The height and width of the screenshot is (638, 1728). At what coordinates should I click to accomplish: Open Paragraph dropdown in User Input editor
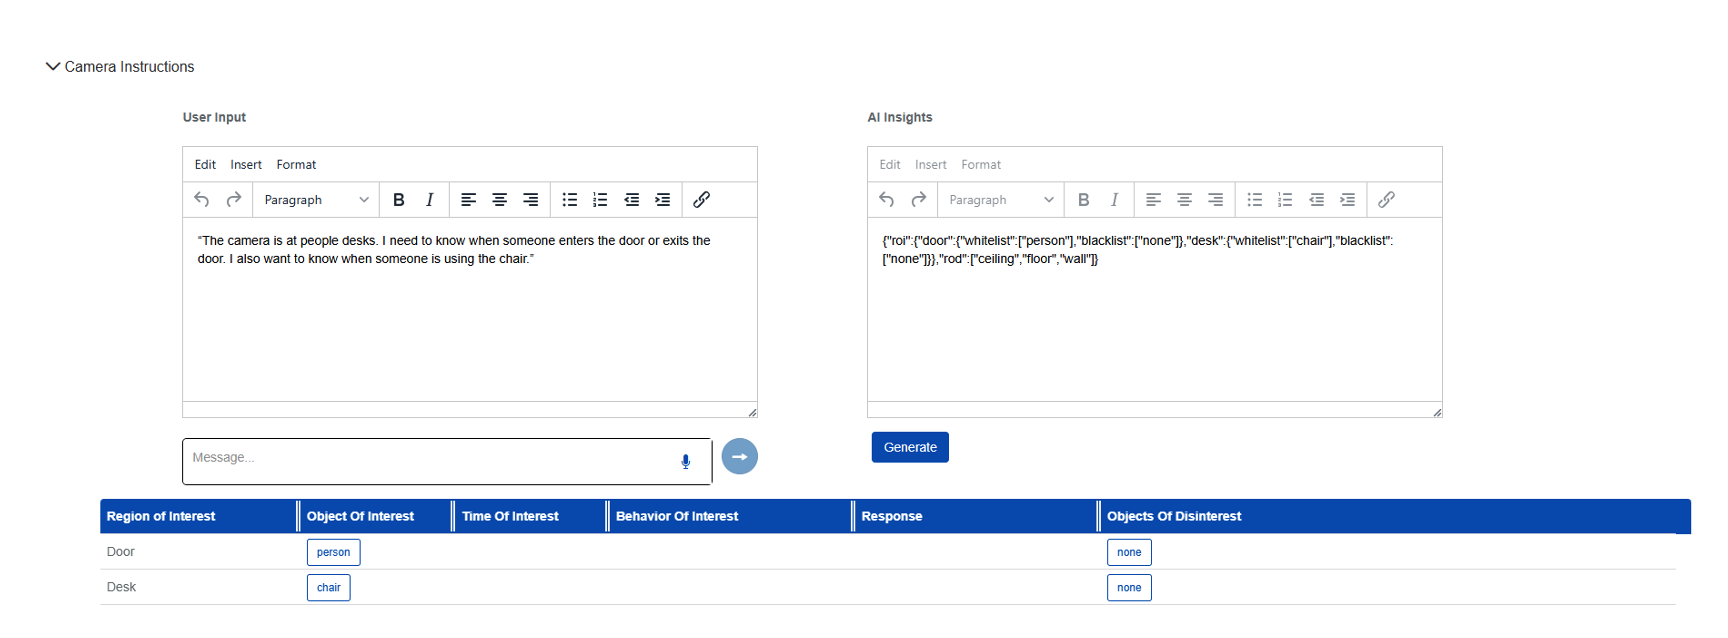316,200
